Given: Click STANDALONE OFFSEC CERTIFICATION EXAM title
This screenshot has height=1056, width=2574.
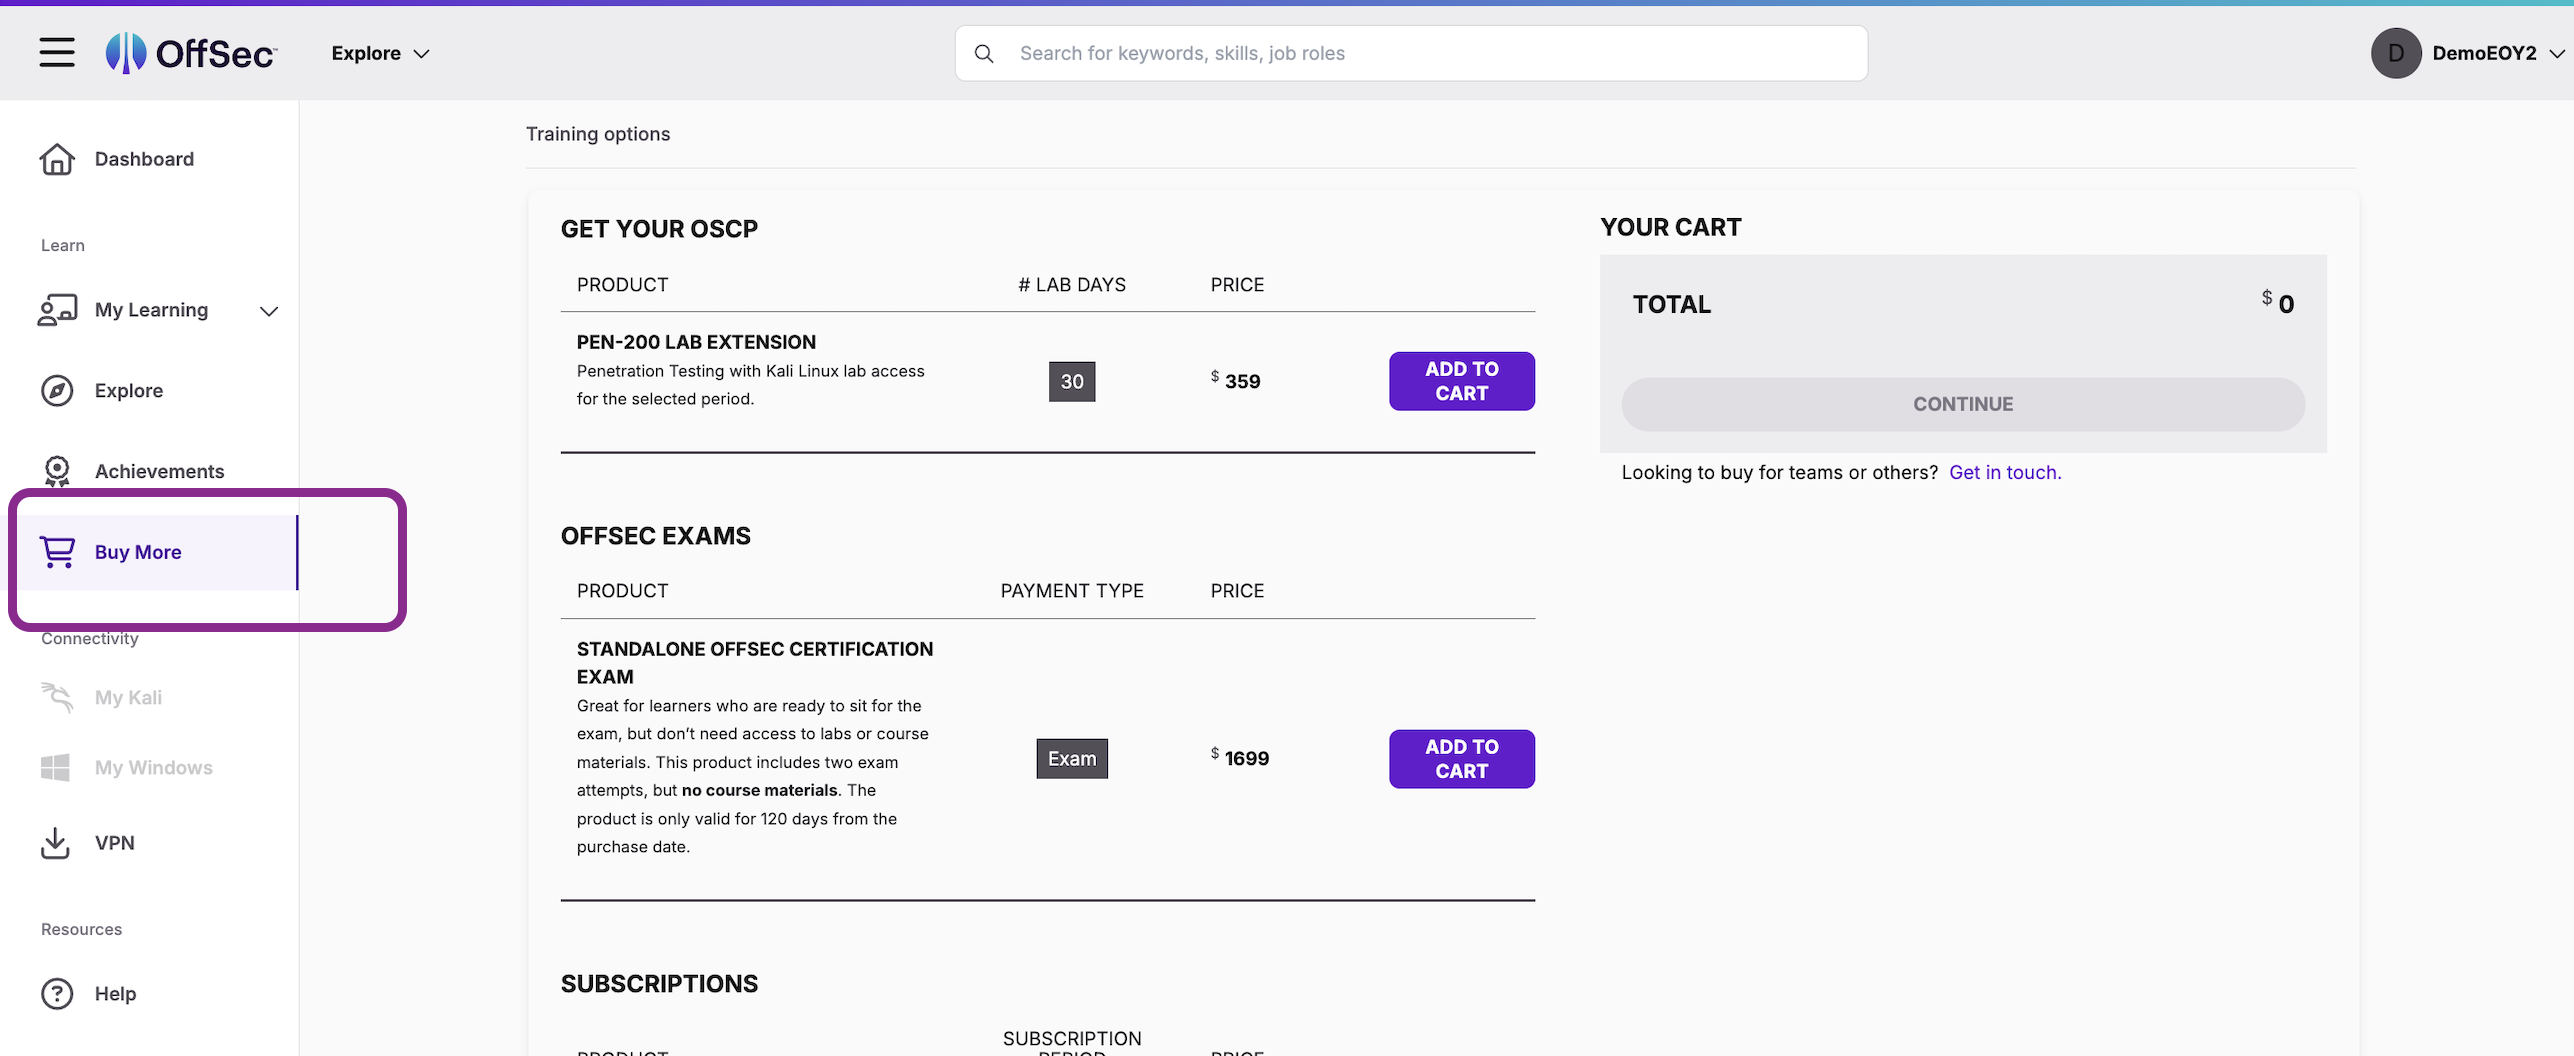Looking at the screenshot, I should coord(754,663).
